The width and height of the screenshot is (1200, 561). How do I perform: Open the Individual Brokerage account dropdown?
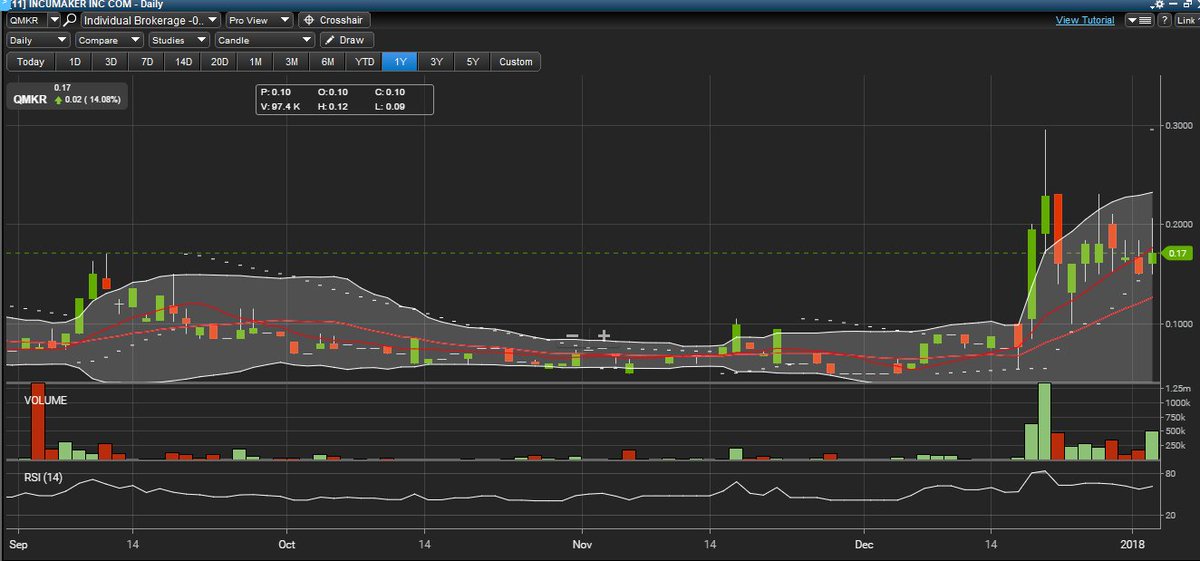click(150, 20)
